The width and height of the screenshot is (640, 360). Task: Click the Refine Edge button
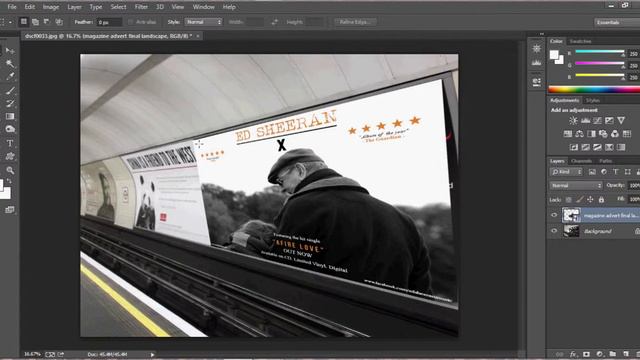pos(355,22)
